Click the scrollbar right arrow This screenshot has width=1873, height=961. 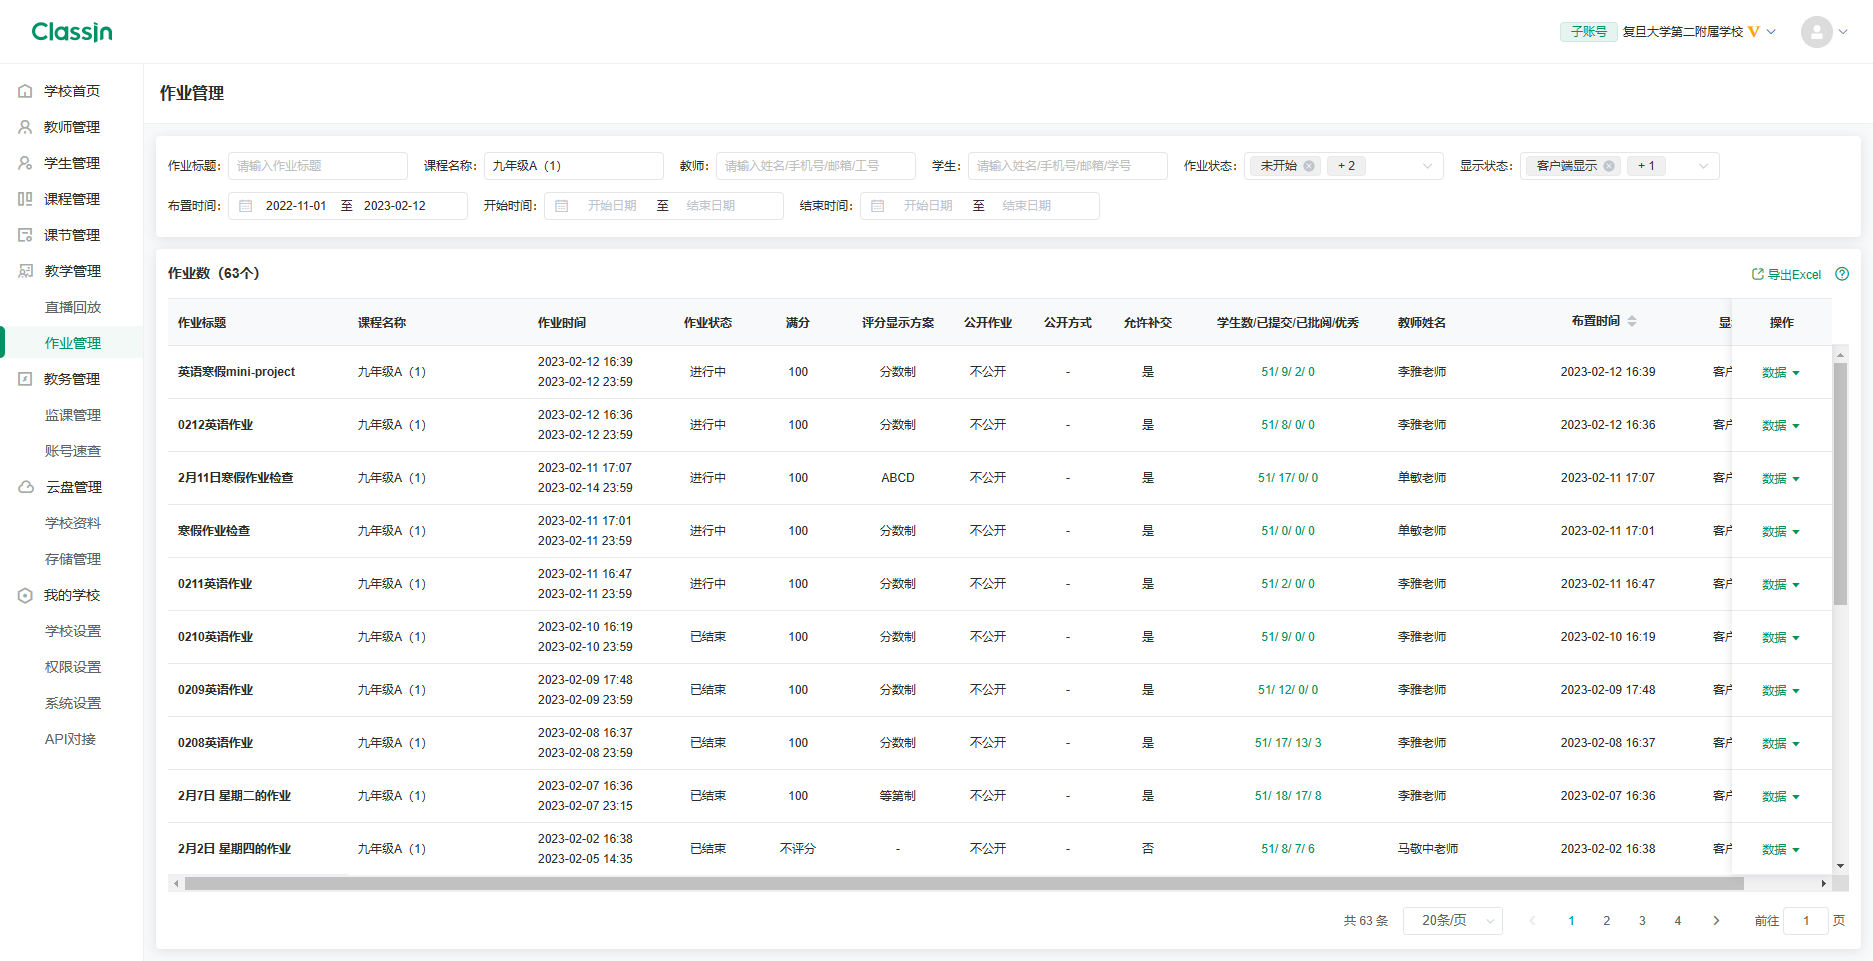click(x=1824, y=883)
